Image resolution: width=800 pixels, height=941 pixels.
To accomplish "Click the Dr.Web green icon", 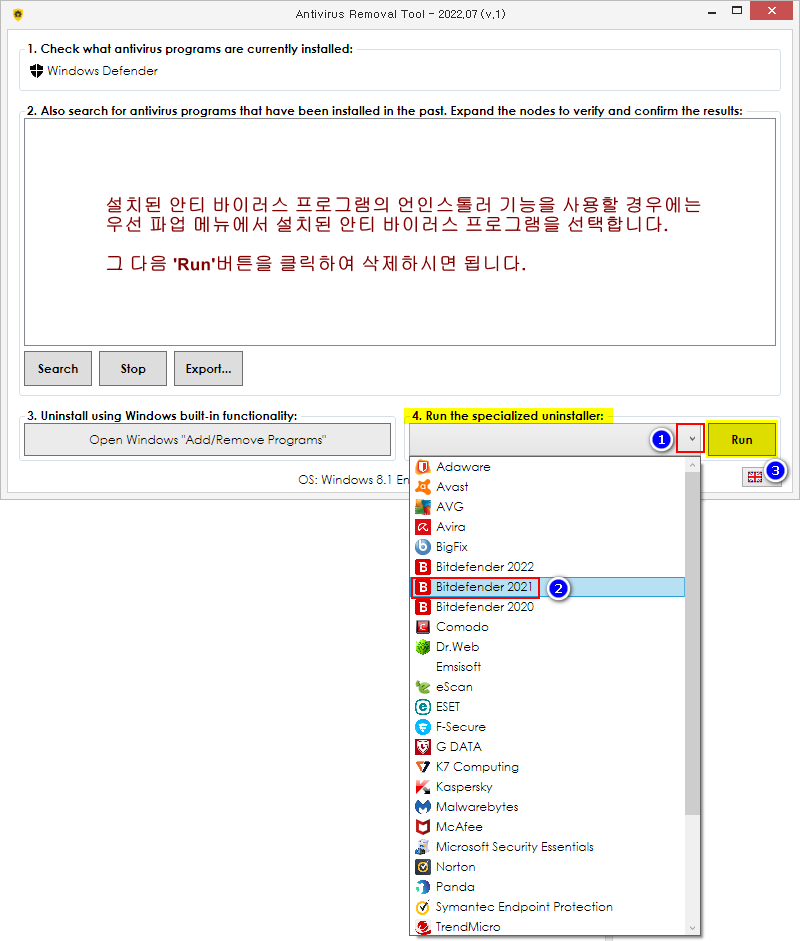I will click(423, 647).
